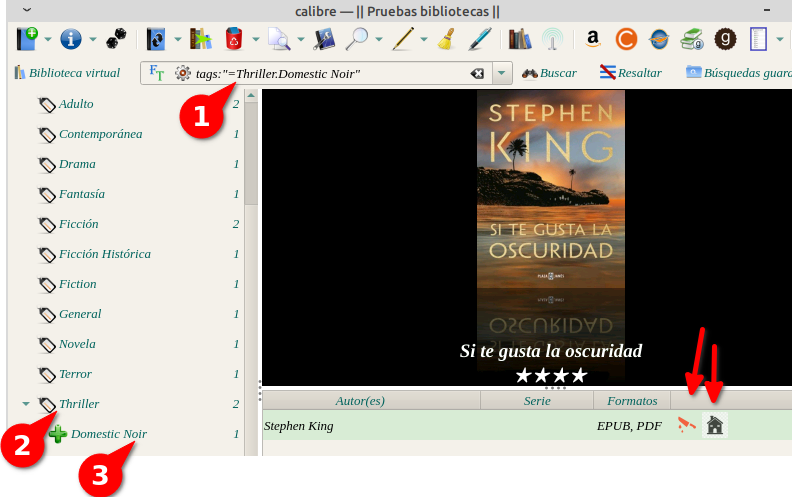Select the Fiction tag
The height and width of the screenshot is (497, 792).
point(77,284)
